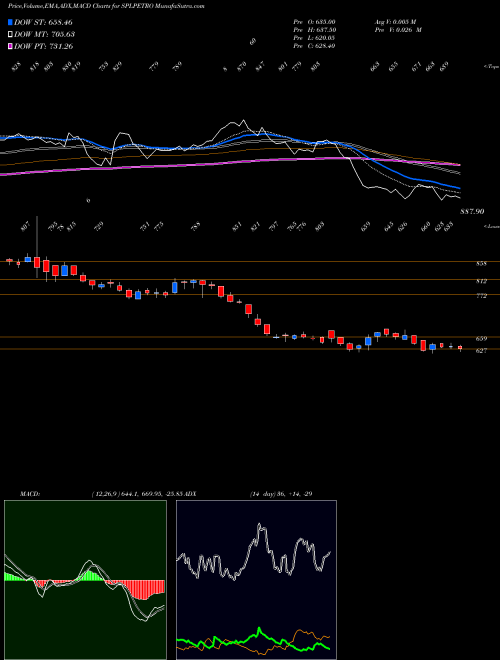
Task: Click the 659 price level label
Action: pos(481,338)
